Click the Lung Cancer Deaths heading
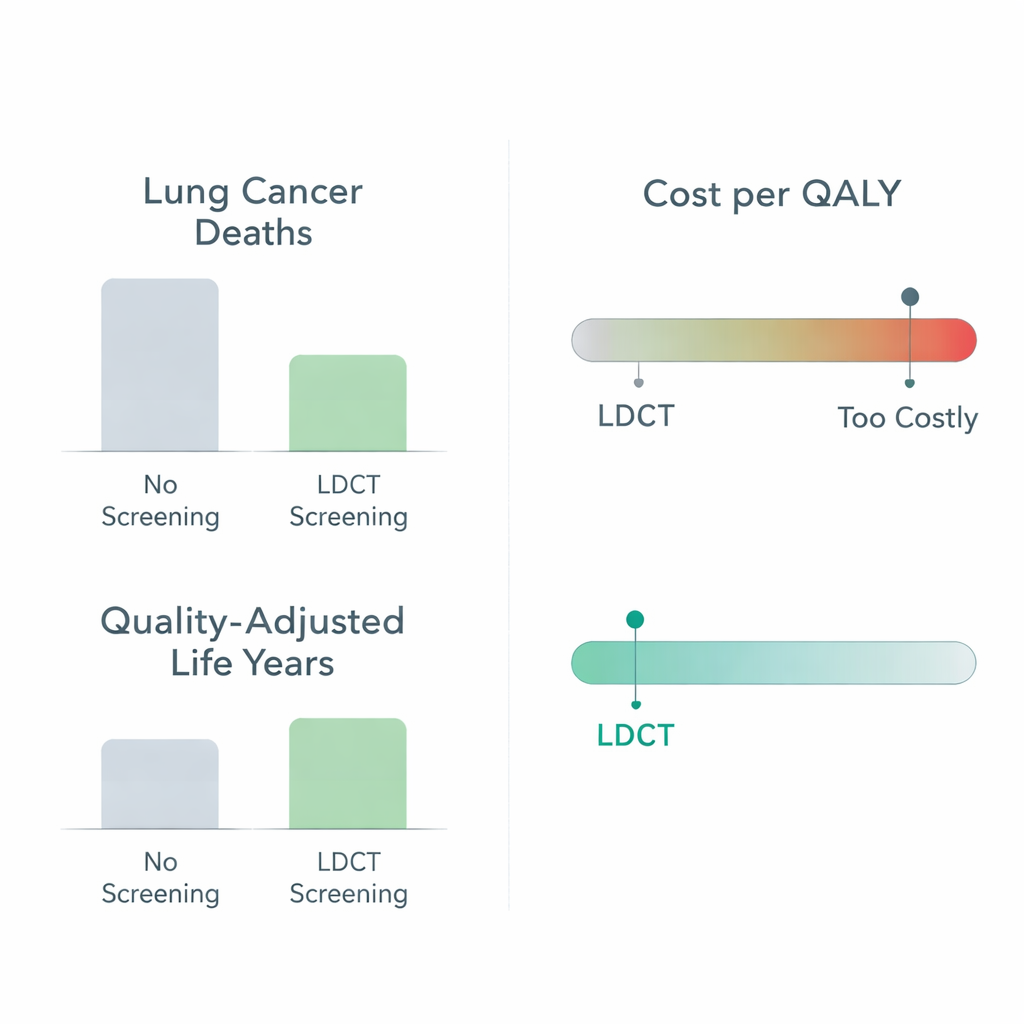The width and height of the screenshot is (1024, 1024). 253,212
